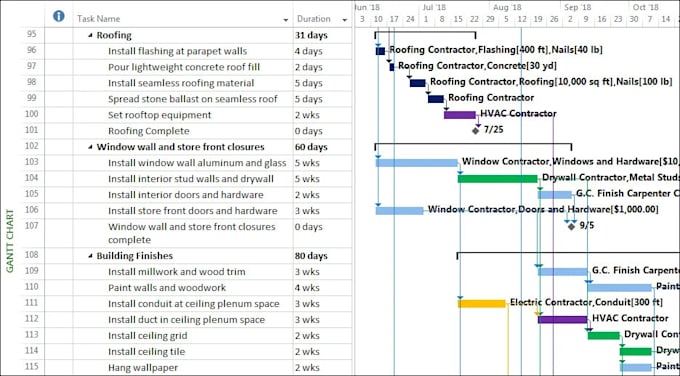The height and width of the screenshot is (376, 680).
Task: Select task 'Pour lightweight concrete roof fill'
Action: pos(184,67)
